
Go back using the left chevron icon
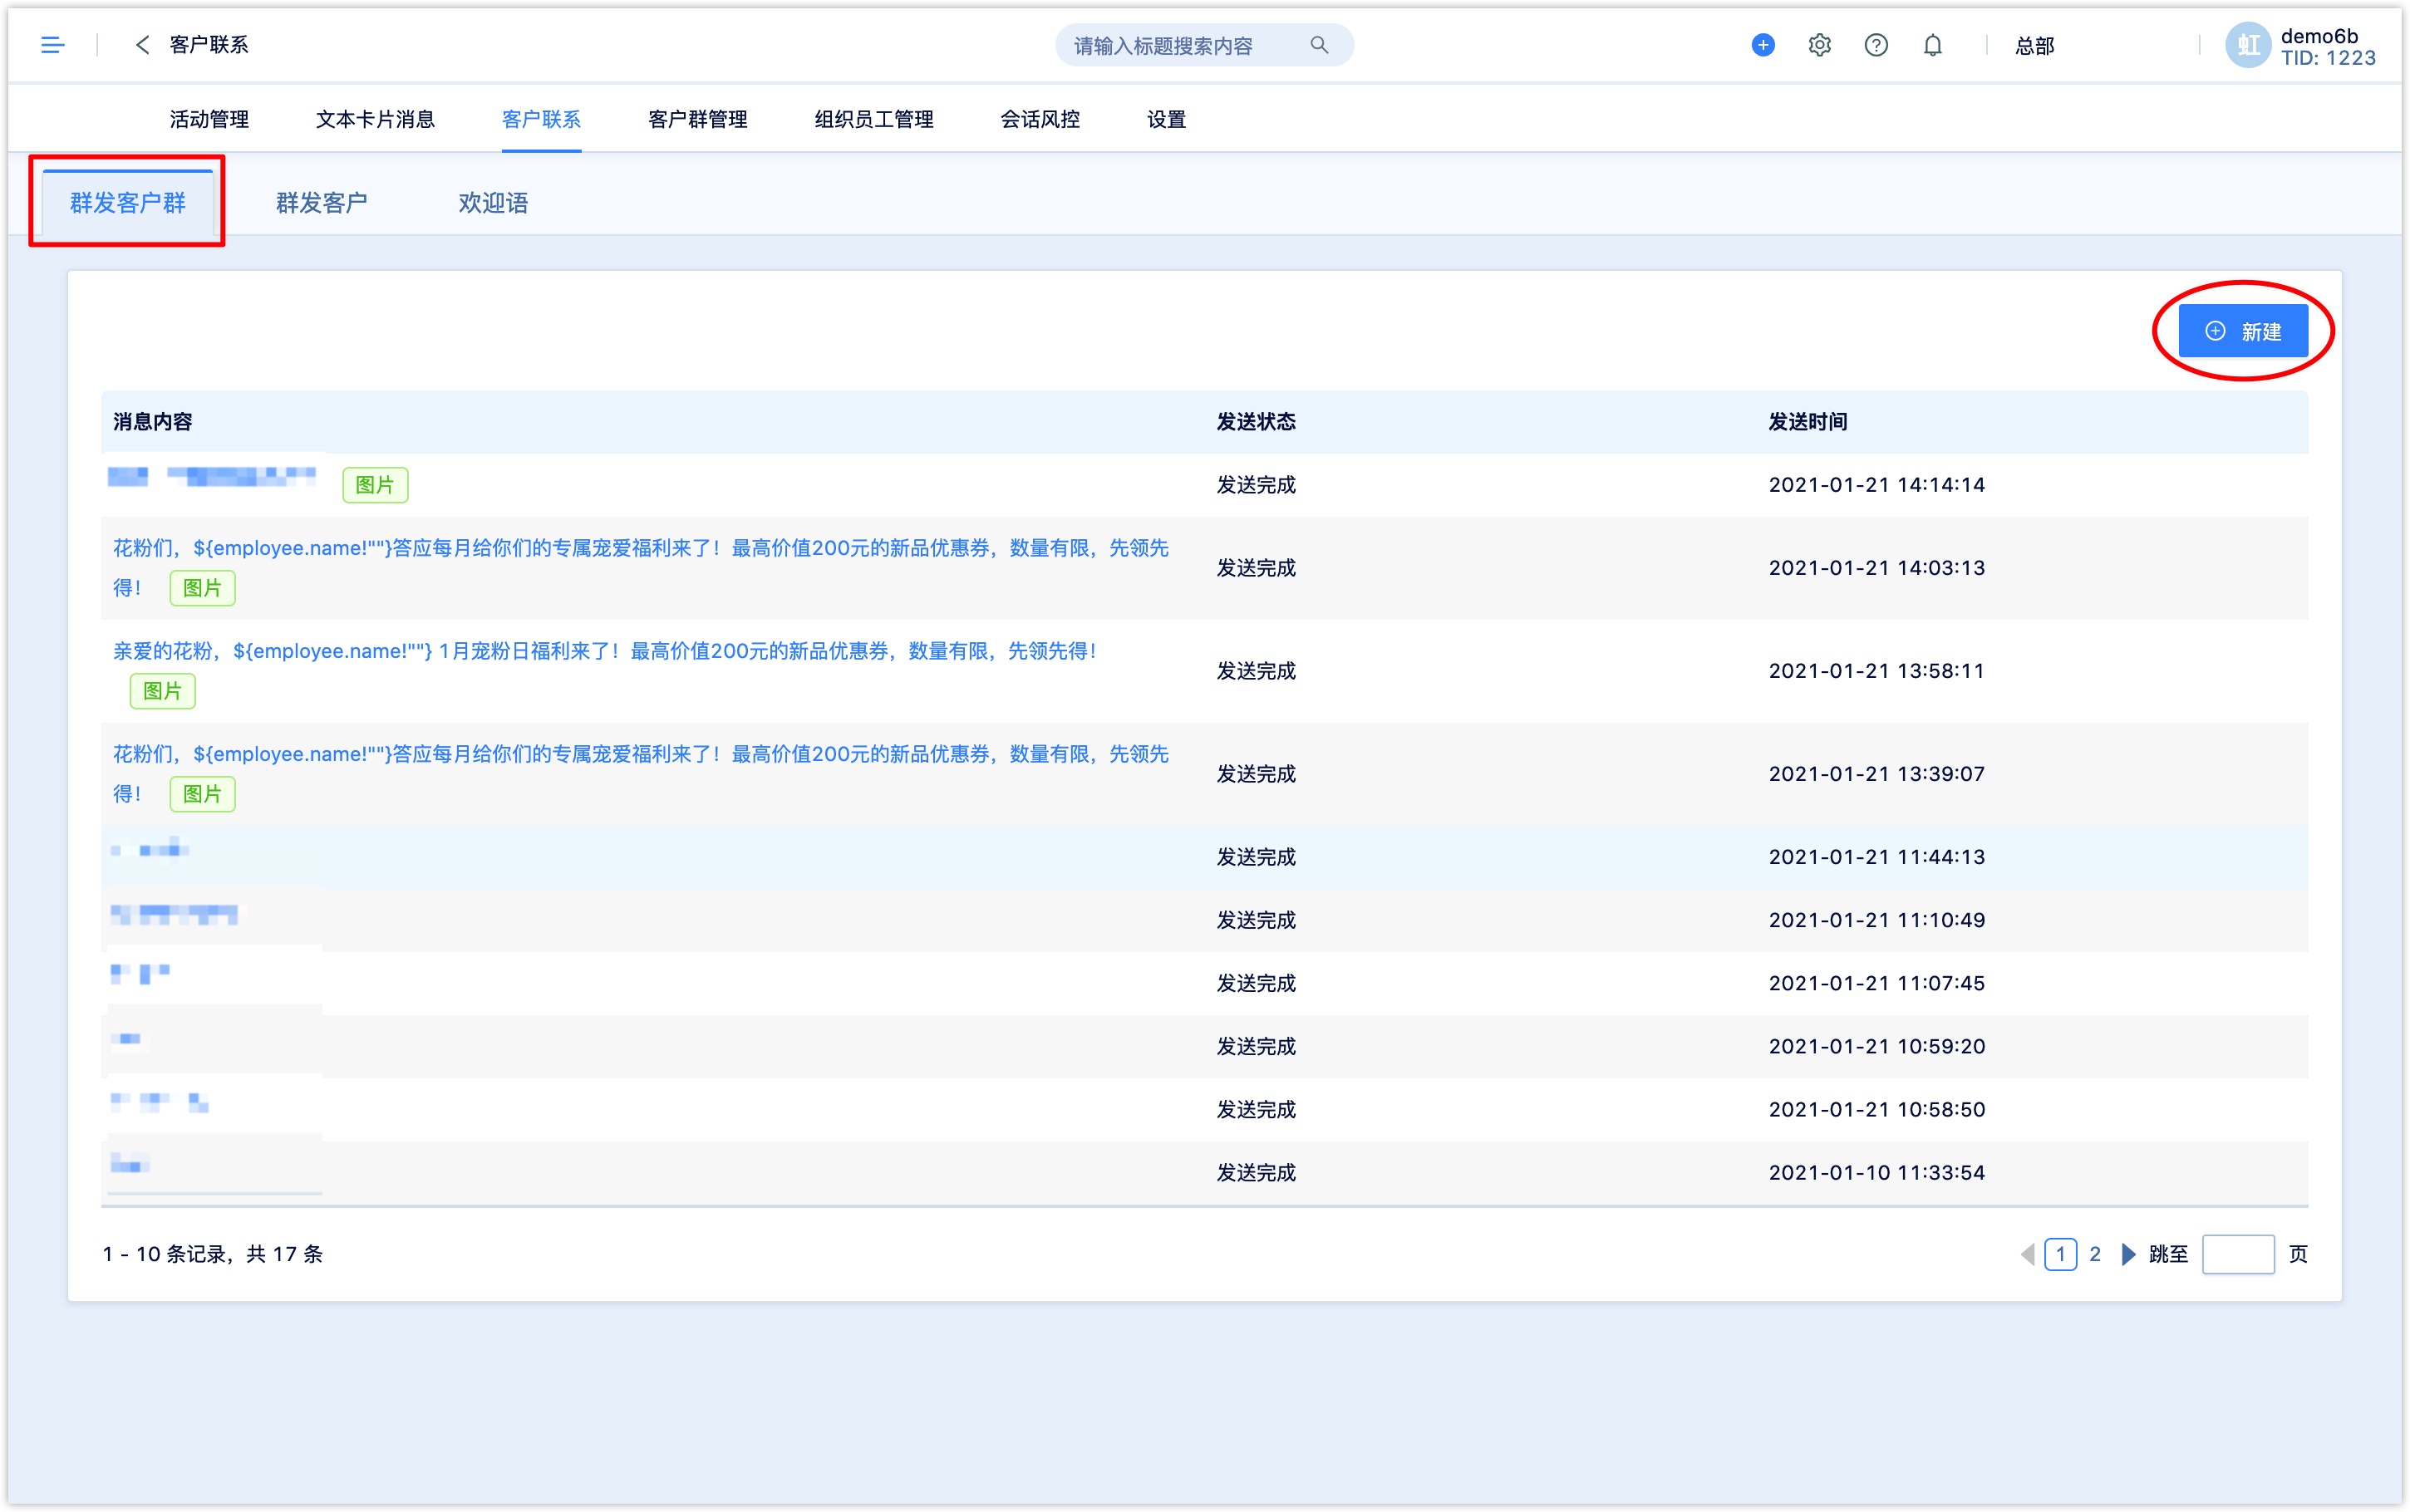click(x=142, y=45)
